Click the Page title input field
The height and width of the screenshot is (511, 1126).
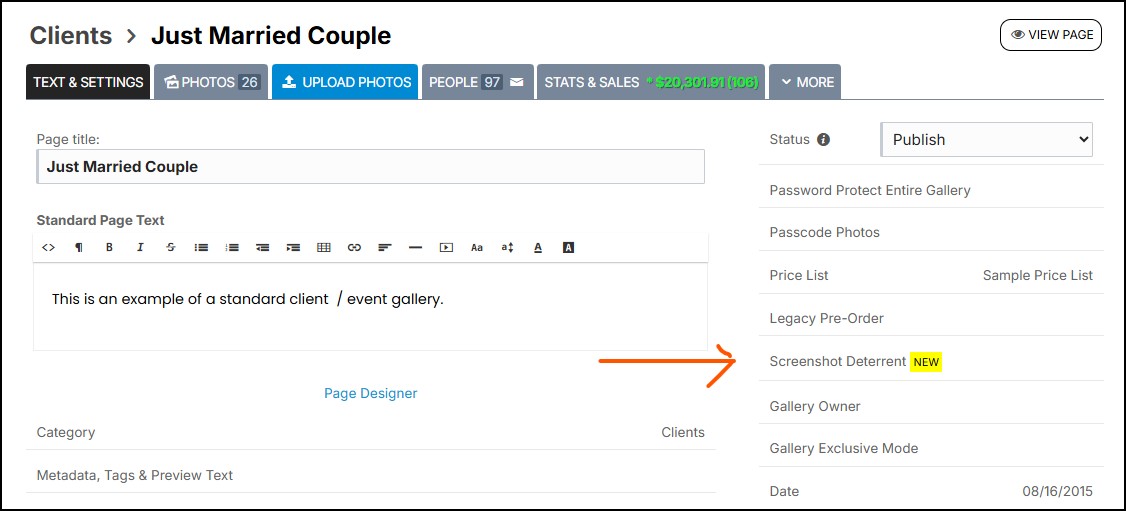[x=370, y=167]
